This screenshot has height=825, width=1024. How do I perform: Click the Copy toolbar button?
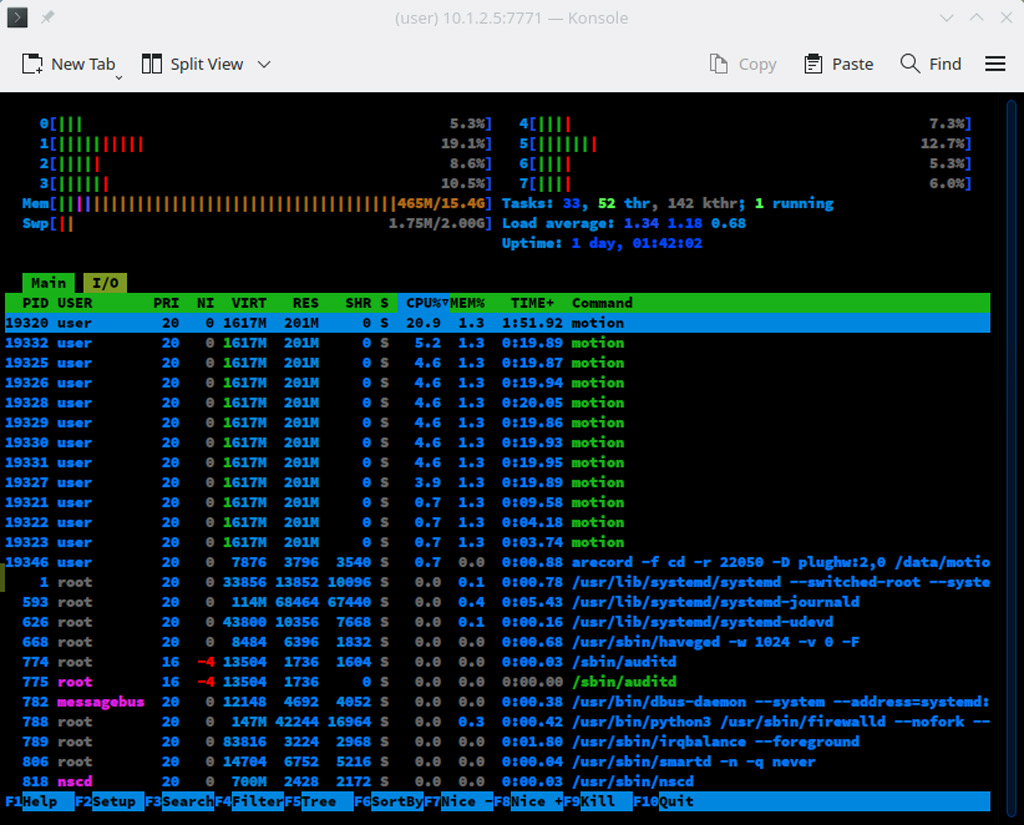[743, 64]
